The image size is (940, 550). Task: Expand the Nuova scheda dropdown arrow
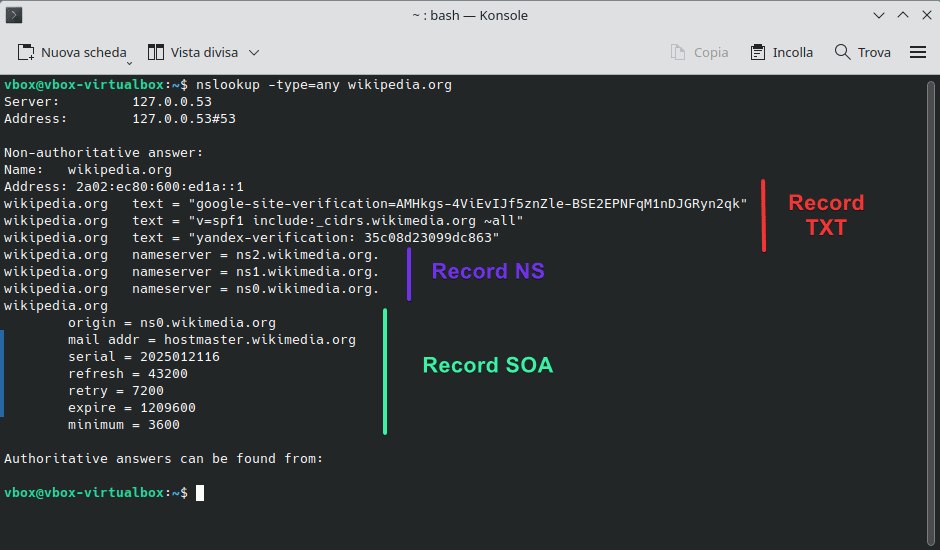point(129,63)
